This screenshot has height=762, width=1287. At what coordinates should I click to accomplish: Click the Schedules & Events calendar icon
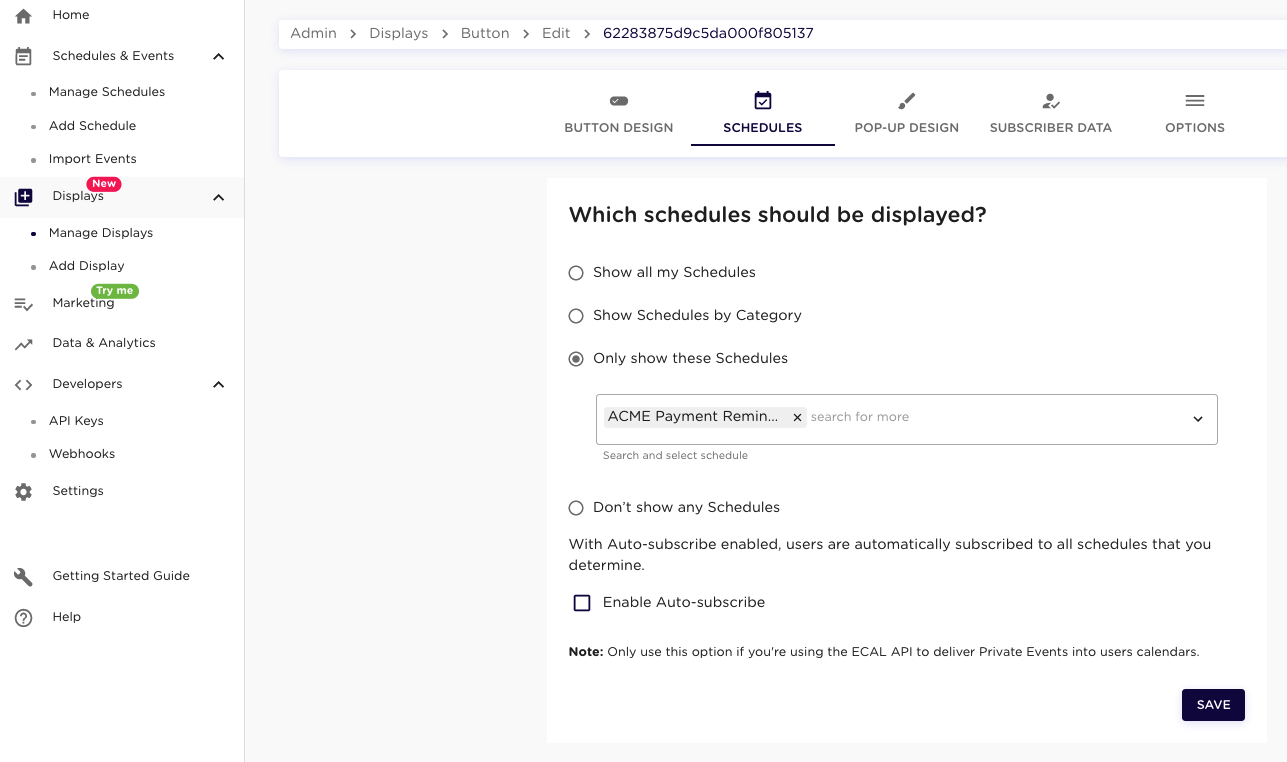pyautogui.click(x=23, y=57)
